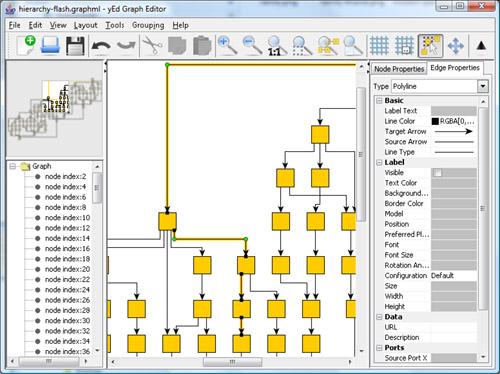Screen dimensions: 500x374
Task: Select node index:10 in the tree
Action: tap(67, 218)
